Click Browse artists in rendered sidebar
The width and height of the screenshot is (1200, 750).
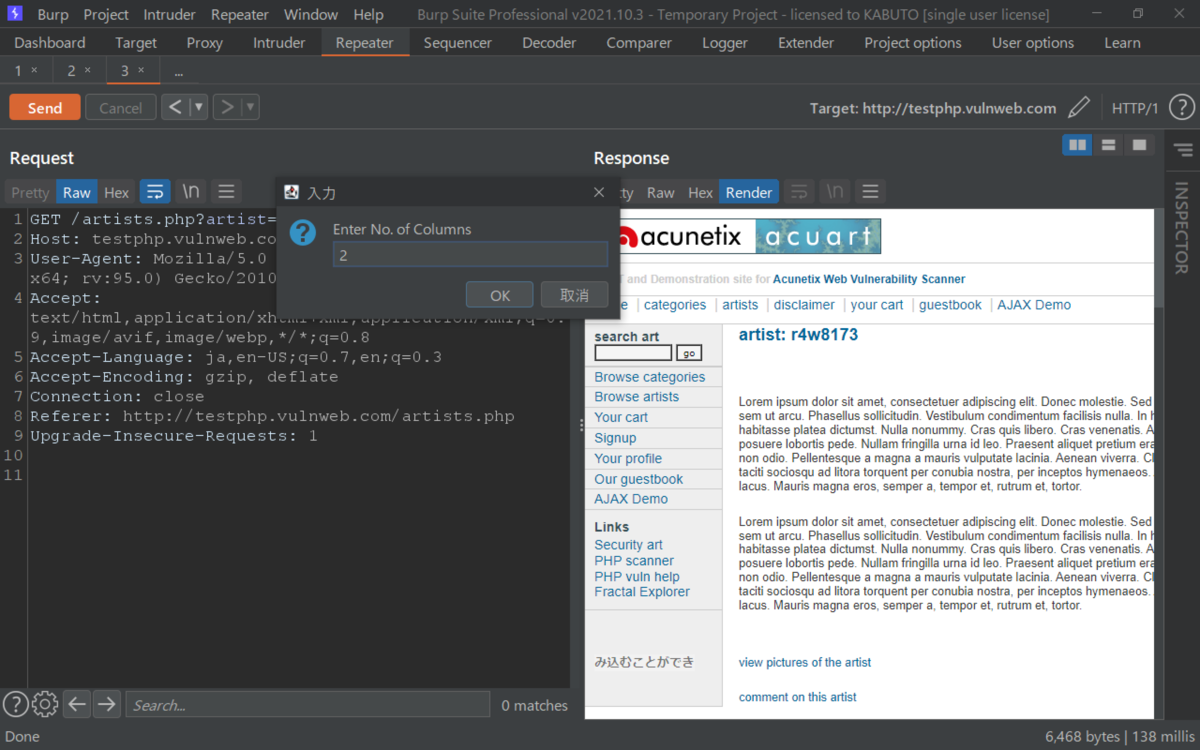(x=636, y=397)
